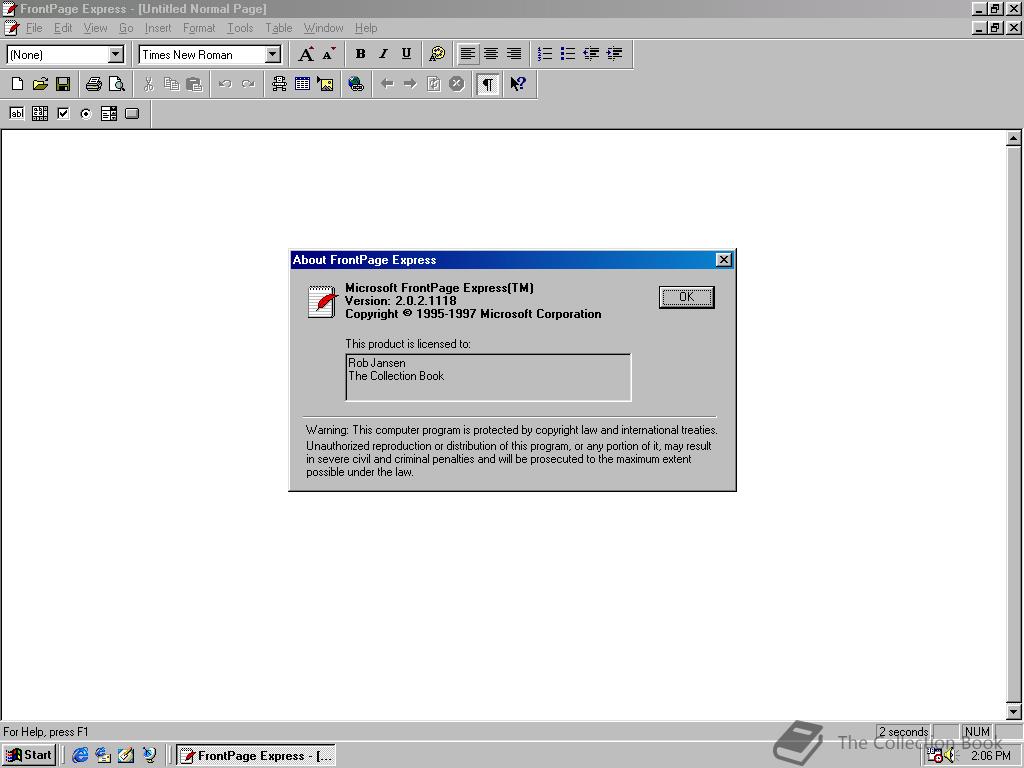The image size is (1024, 768).
Task: Open the Format menu
Action: pyautogui.click(x=199, y=28)
